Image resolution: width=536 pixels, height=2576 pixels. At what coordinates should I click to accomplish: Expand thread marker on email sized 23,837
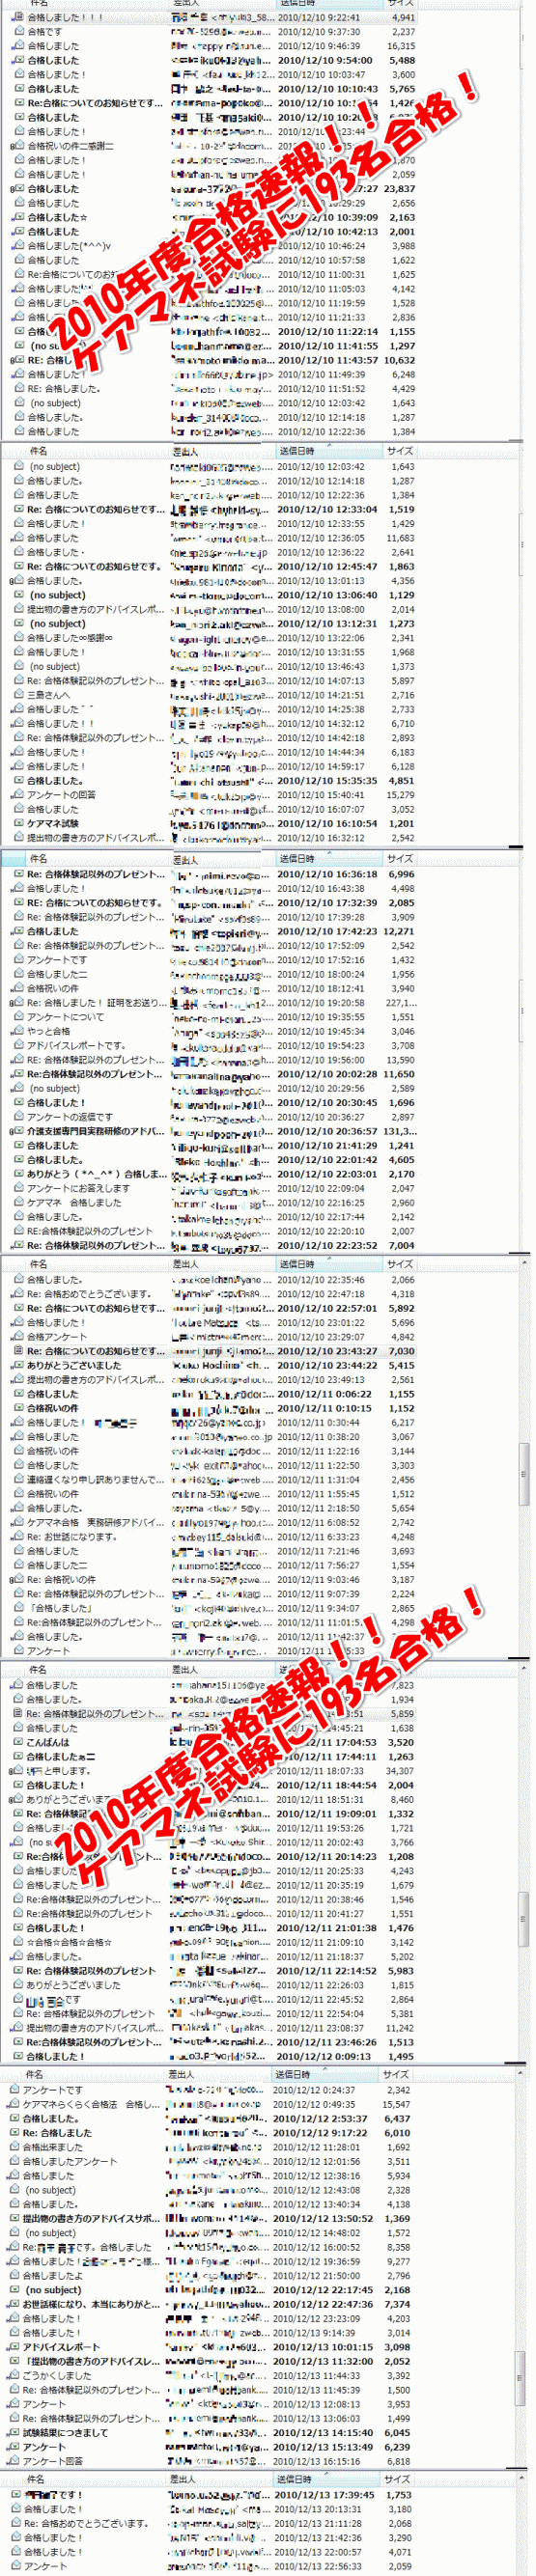pos(10,189)
